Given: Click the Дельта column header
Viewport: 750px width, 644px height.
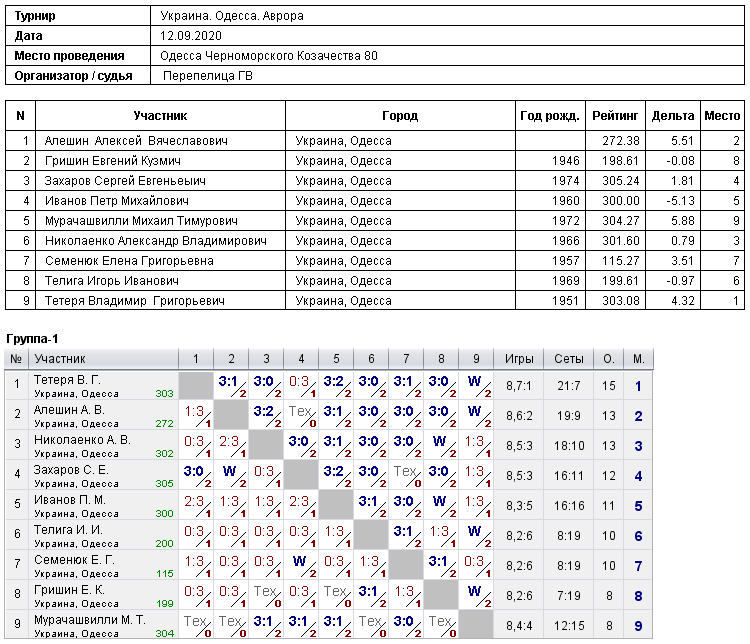Looking at the screenshot, I should (x=673, y=116).
